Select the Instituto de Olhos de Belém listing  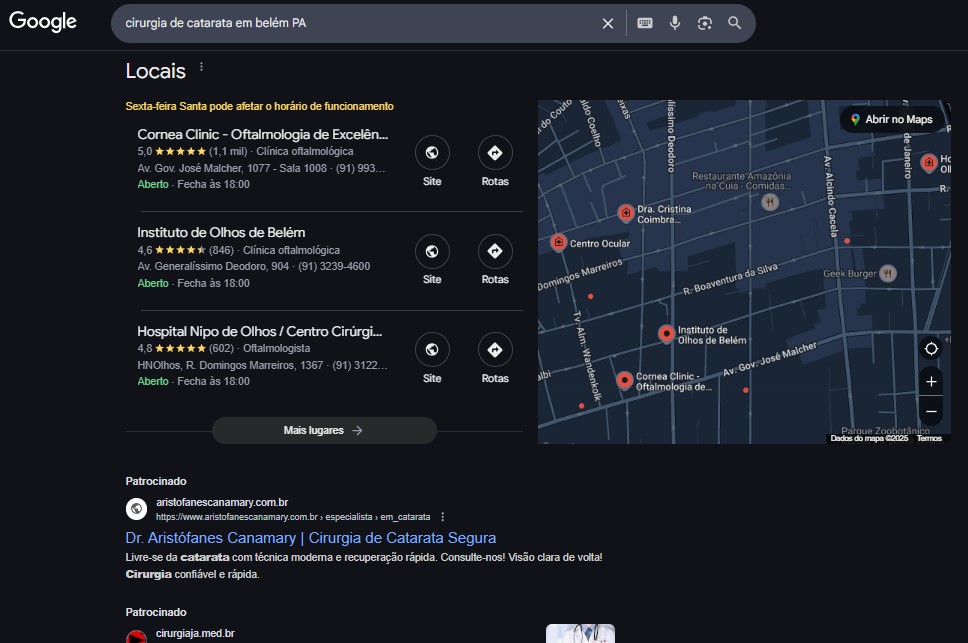point(221,233)
